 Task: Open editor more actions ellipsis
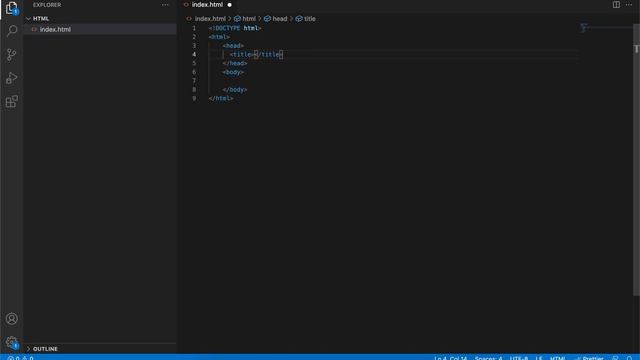point(629,4)
